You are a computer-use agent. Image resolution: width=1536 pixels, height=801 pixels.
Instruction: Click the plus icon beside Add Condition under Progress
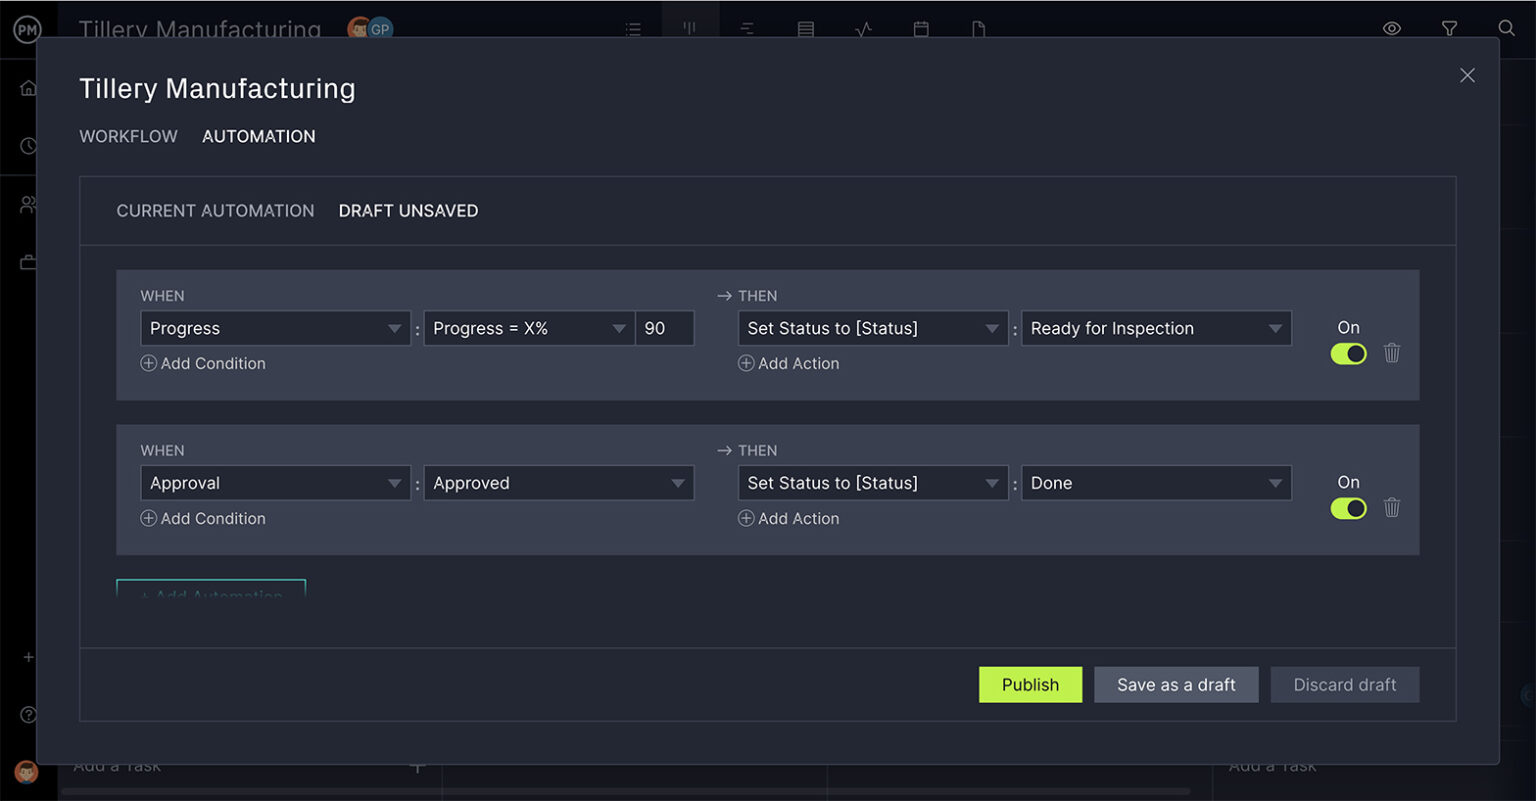148,364
